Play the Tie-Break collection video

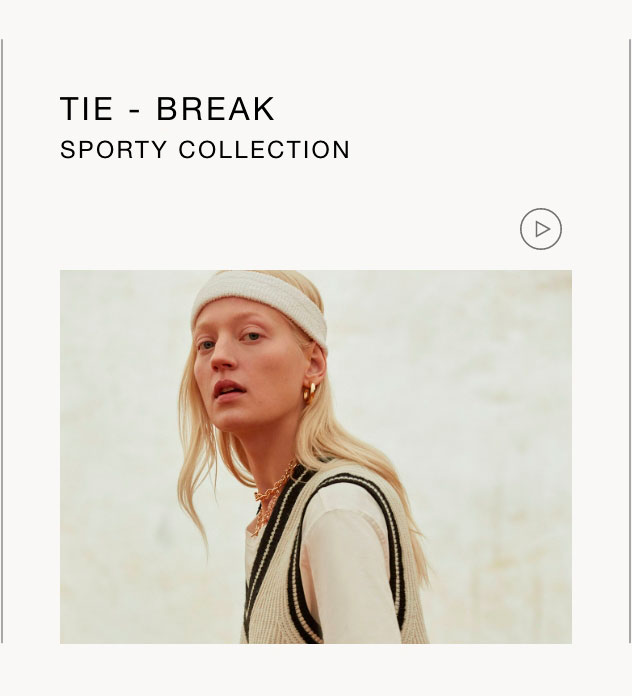coord(541,229)
